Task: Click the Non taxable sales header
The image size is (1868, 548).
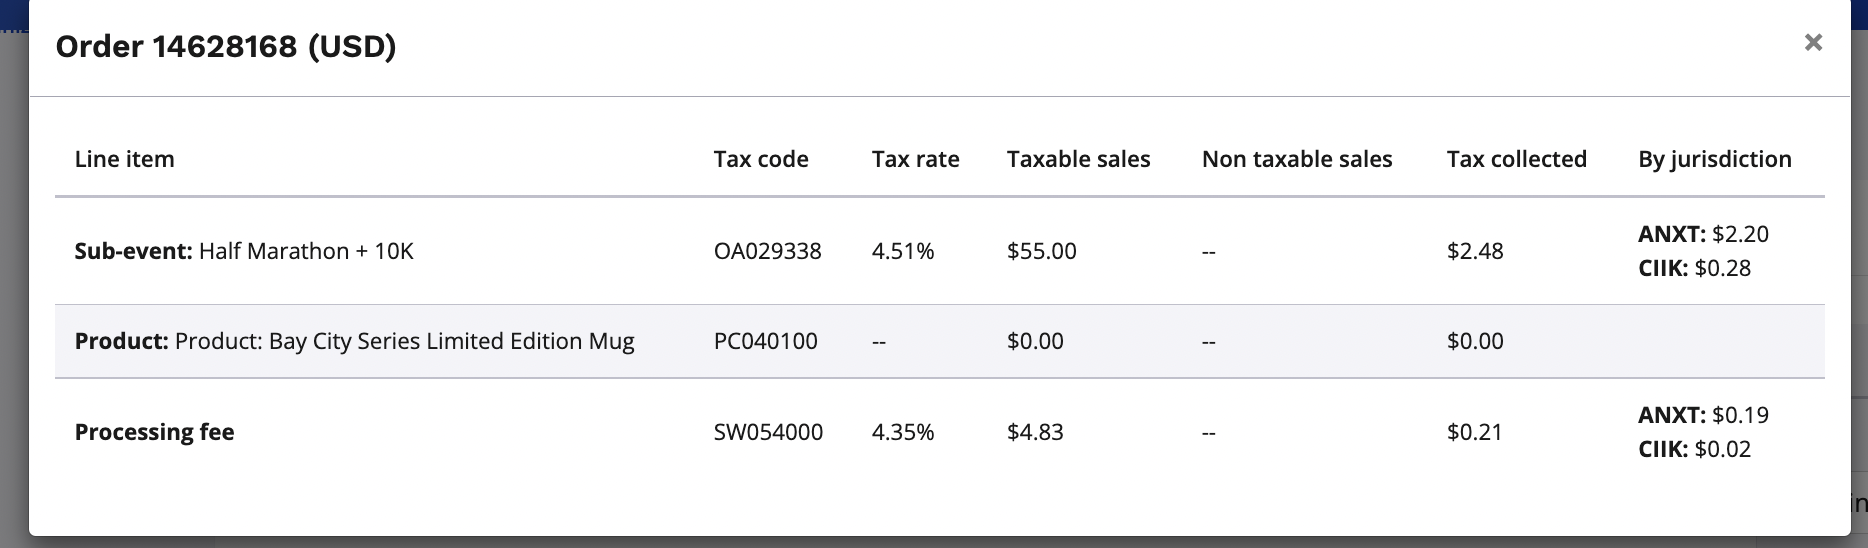Action: click(1297, 159)
